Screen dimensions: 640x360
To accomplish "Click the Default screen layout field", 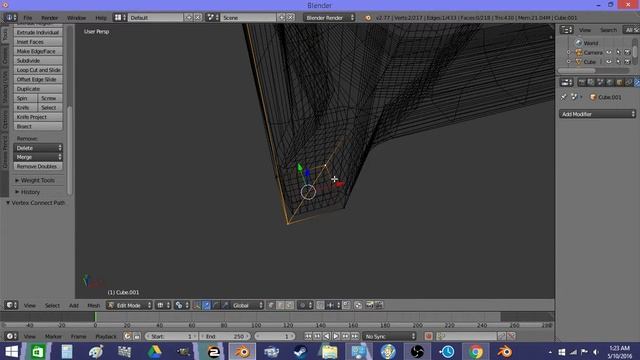I will point(156,18).
